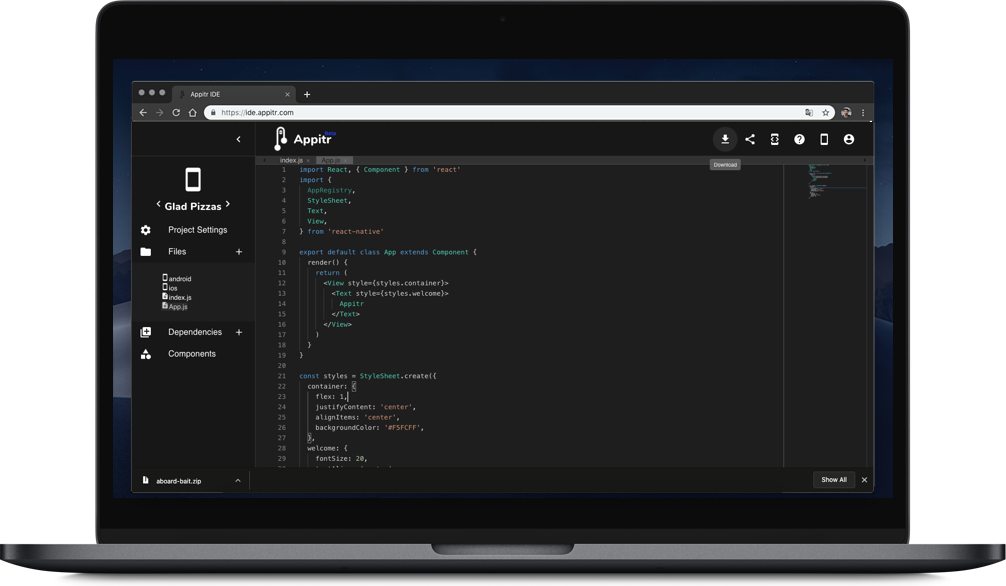Viewport: 1006px width, 586px height.
Task: Add a new file with Files plus
Action: click(239, 252)
